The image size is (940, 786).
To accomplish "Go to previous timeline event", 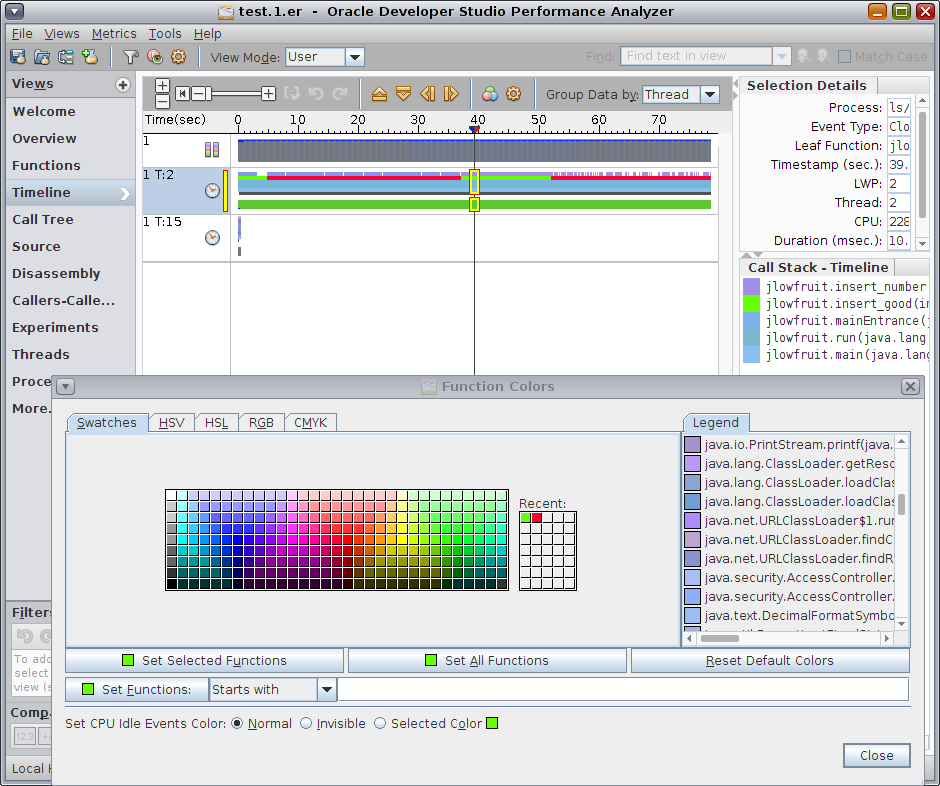I will click(427, 94).
